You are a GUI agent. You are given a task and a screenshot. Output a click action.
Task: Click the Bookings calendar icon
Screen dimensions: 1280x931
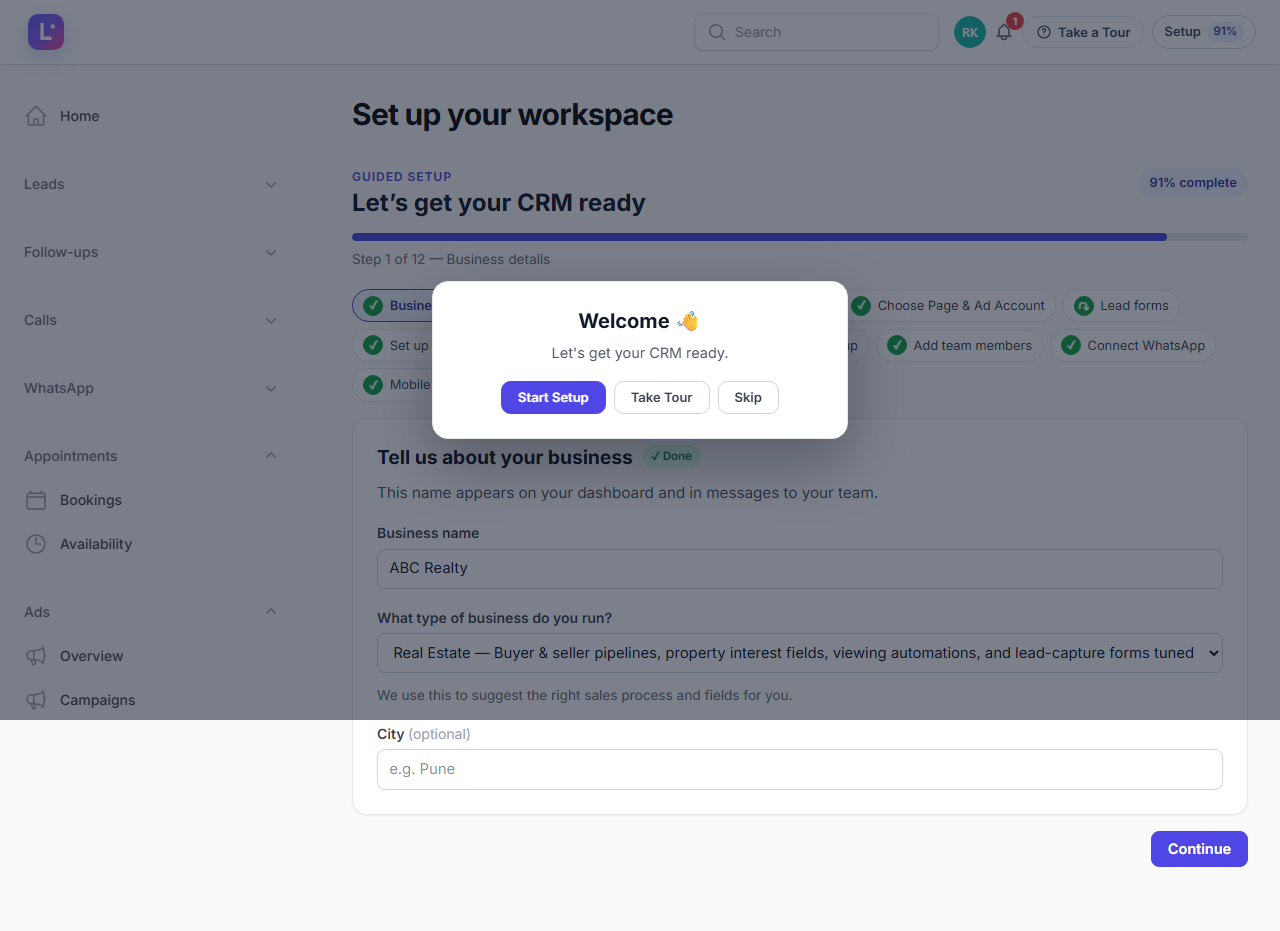click(36, 500)
